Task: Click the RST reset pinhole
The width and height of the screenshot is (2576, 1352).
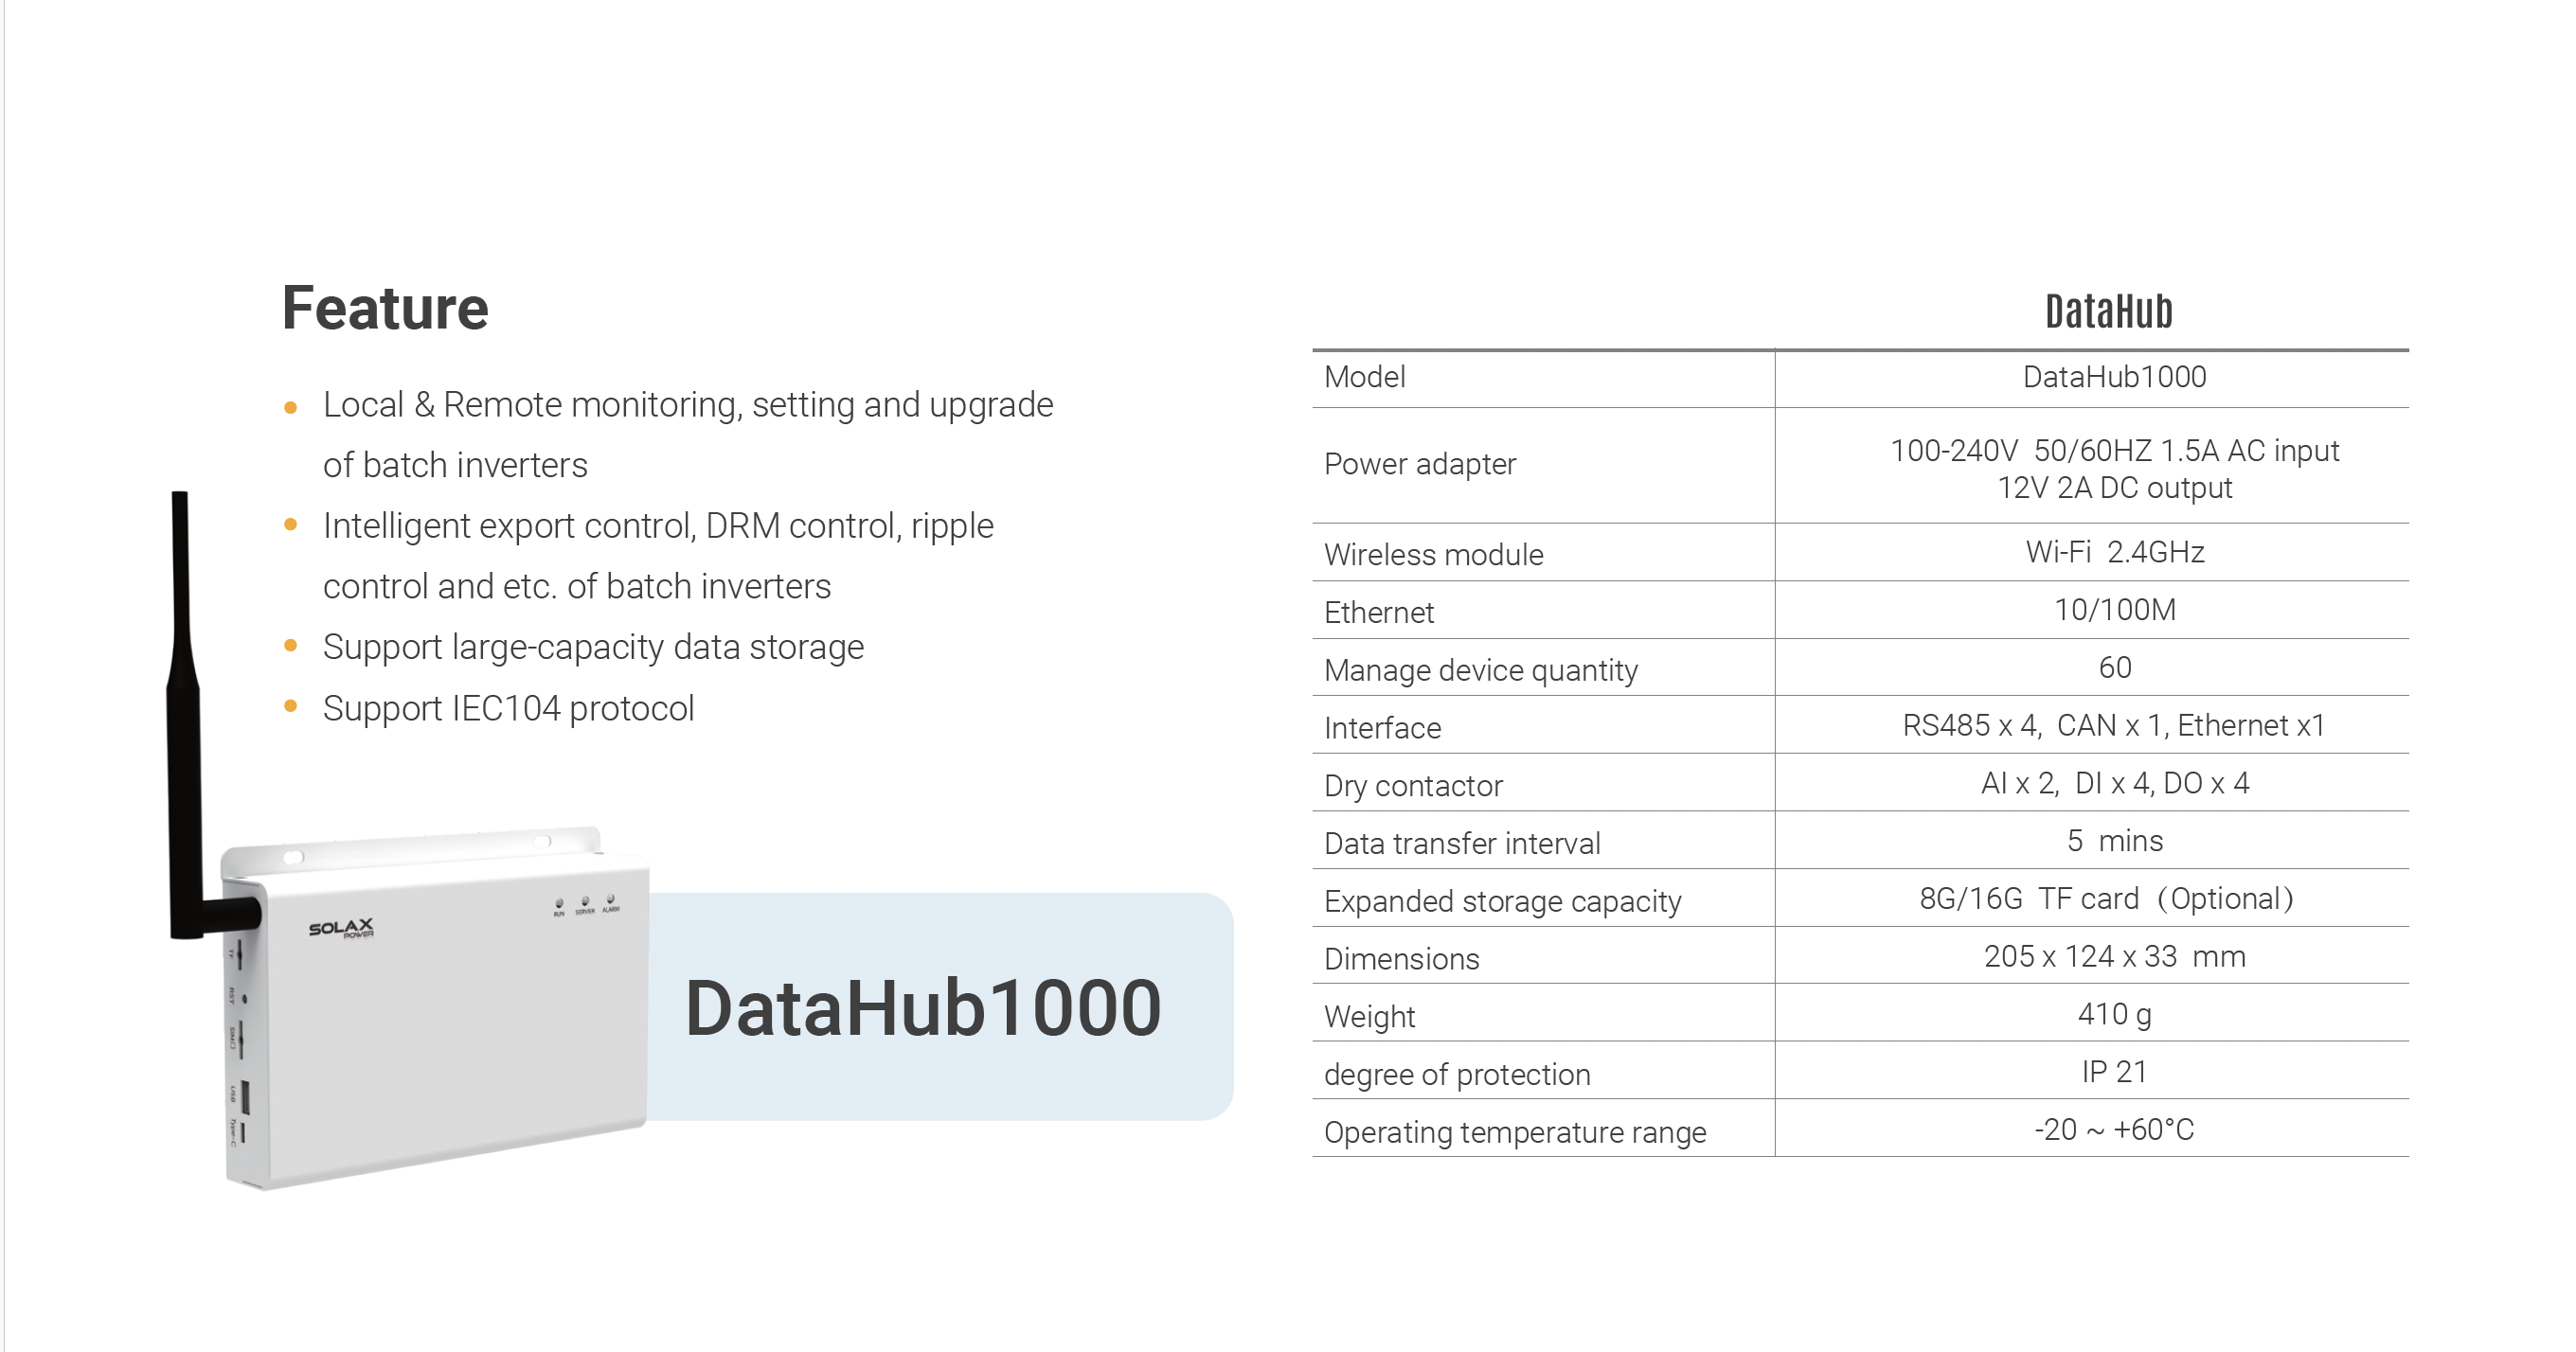Action: coord(244,999)
